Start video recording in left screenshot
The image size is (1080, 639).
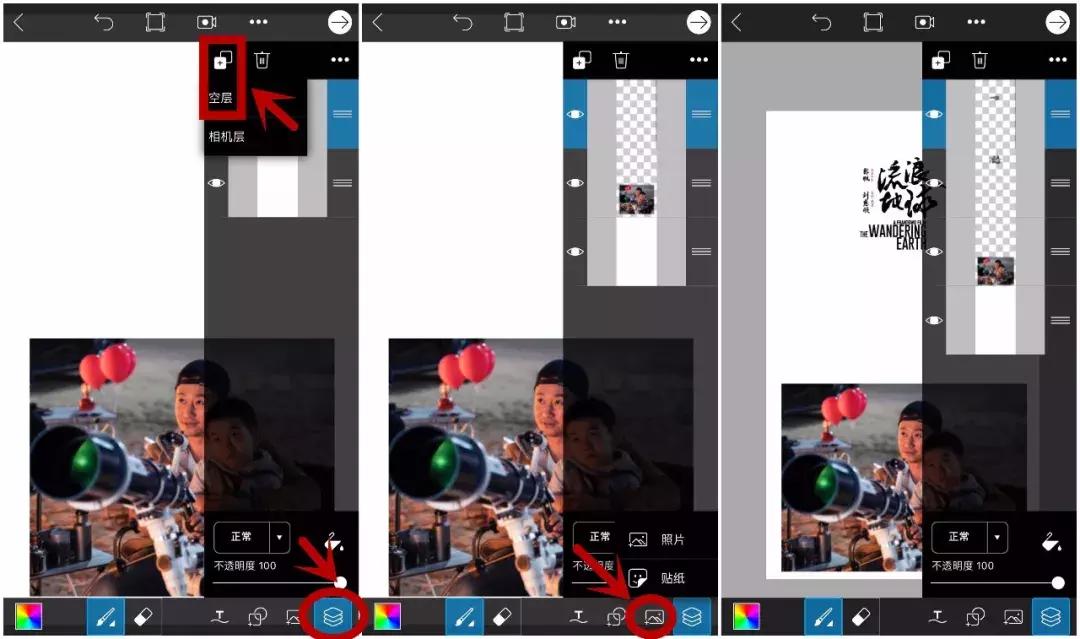click(x=207, y=22)
